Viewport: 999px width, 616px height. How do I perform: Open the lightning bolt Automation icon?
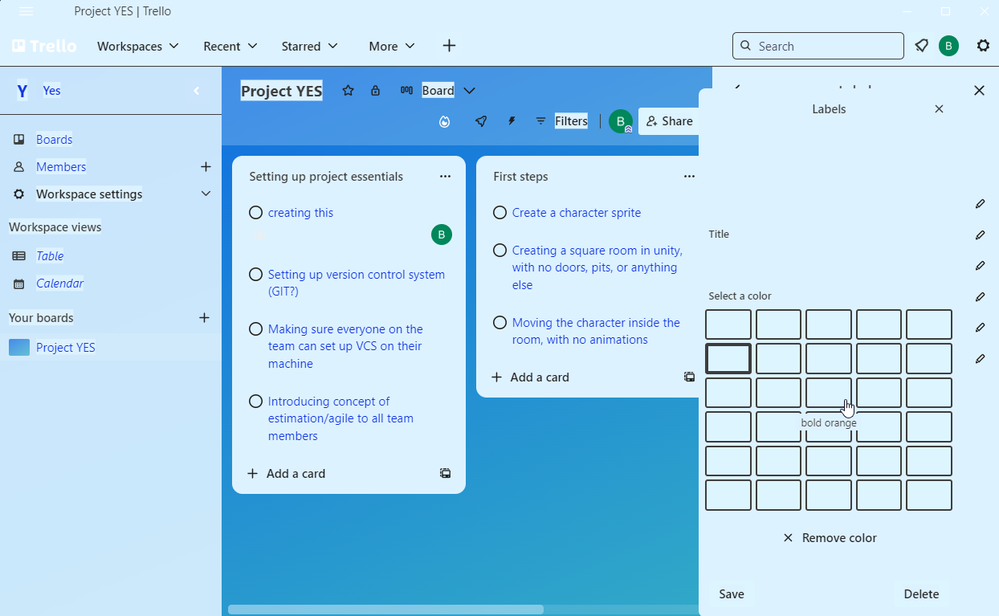512,121
